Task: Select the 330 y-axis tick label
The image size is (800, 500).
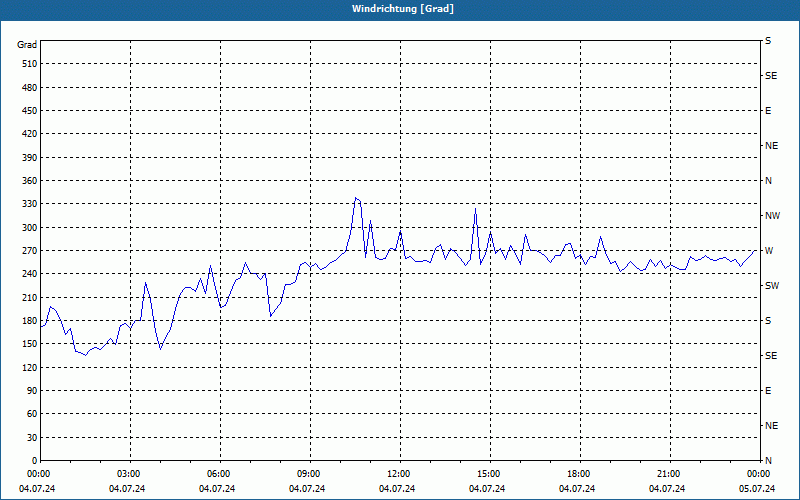Action: (30, 204)
